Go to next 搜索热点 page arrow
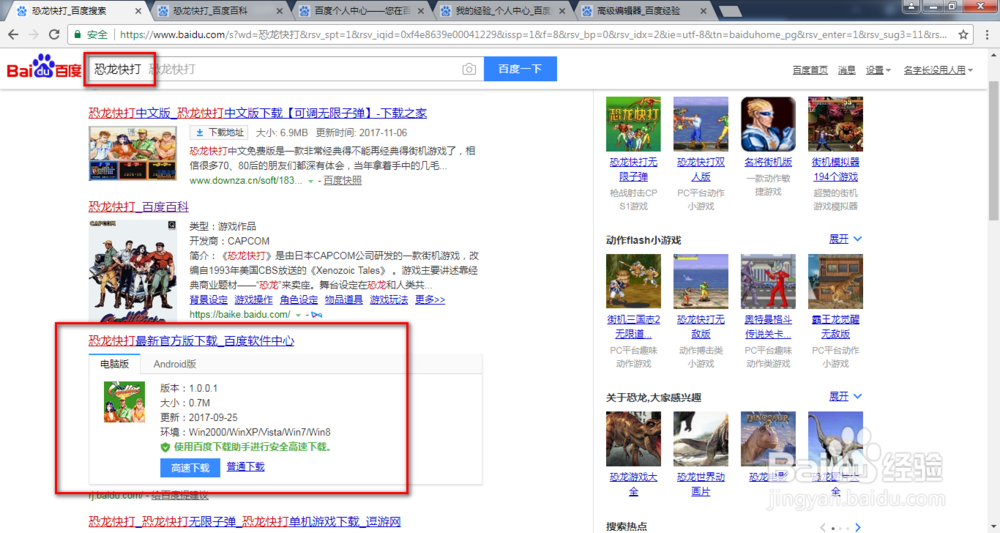The width and height of the screenshot is (1000, 533). click(x=858, y=527)
